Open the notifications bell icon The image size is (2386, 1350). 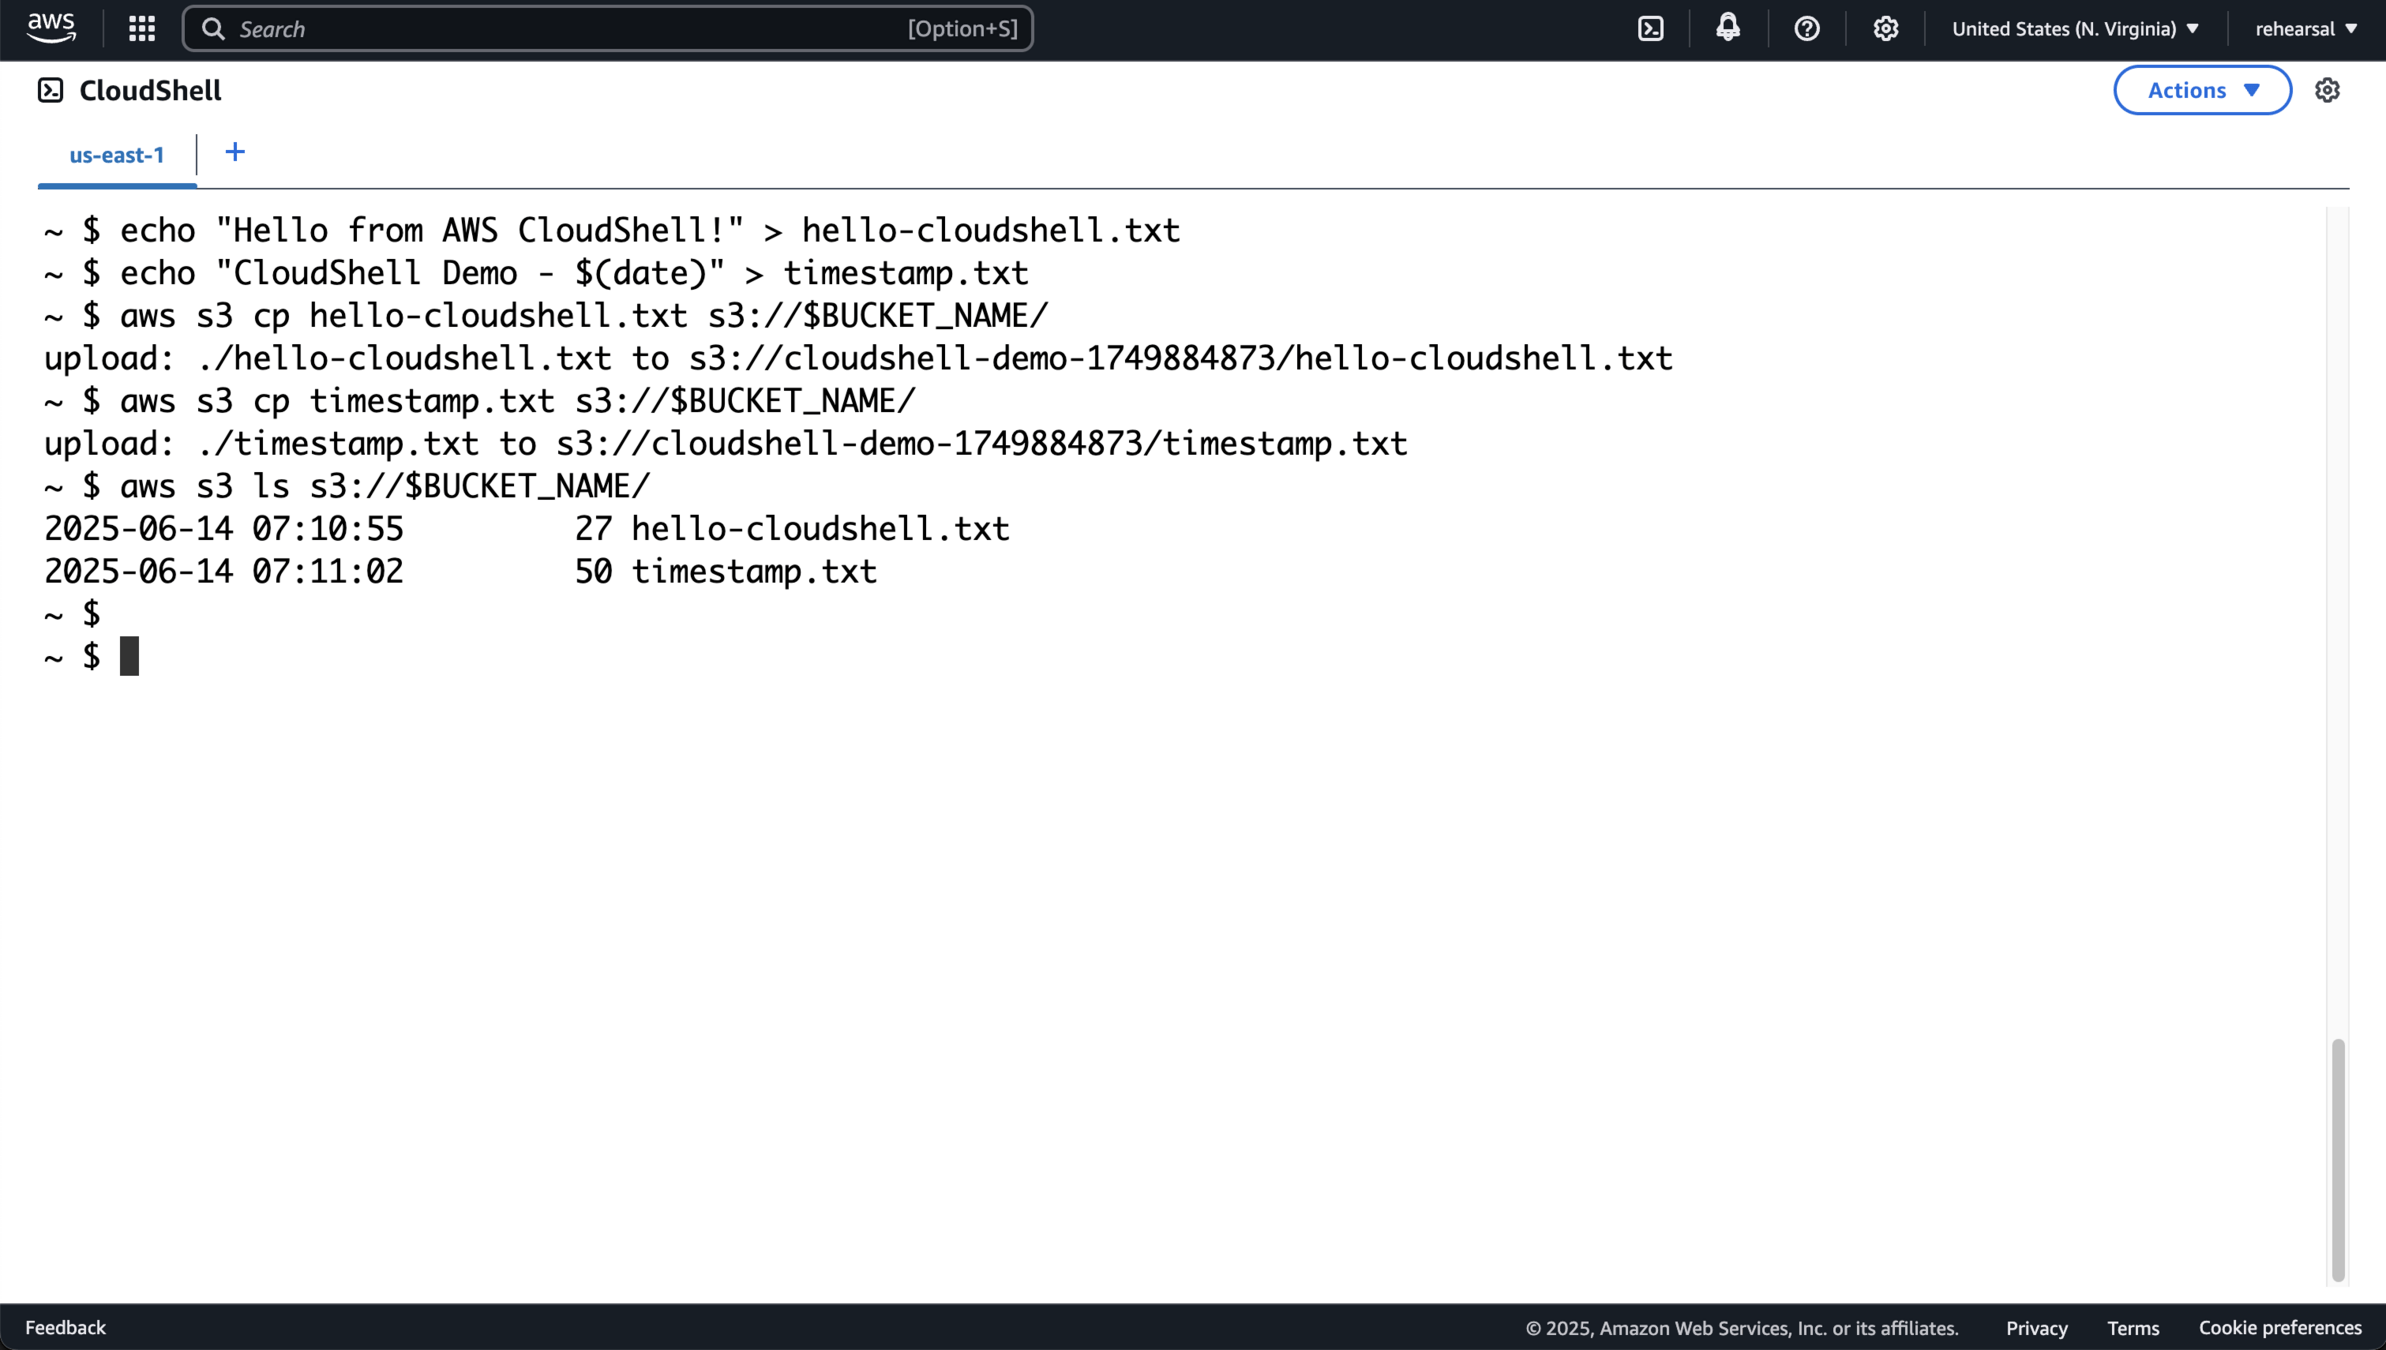click(1728, 28)
